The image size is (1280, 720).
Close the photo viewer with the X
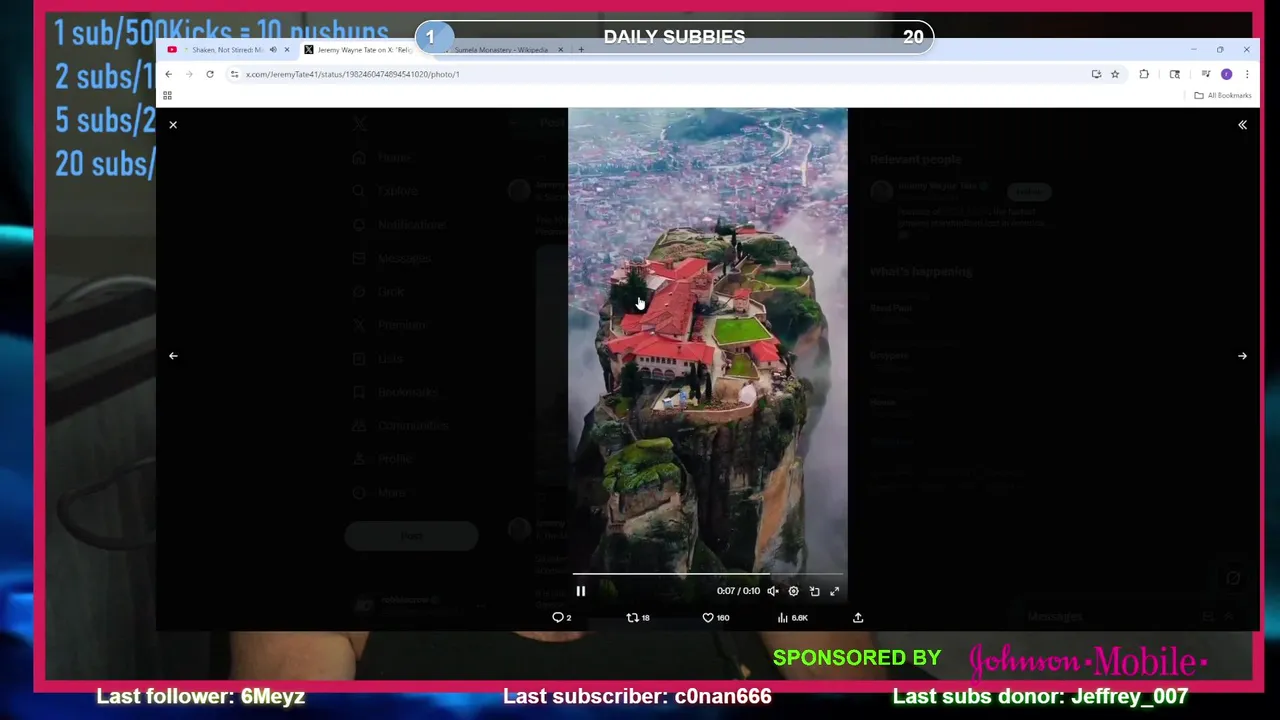(x=173, y=125)
